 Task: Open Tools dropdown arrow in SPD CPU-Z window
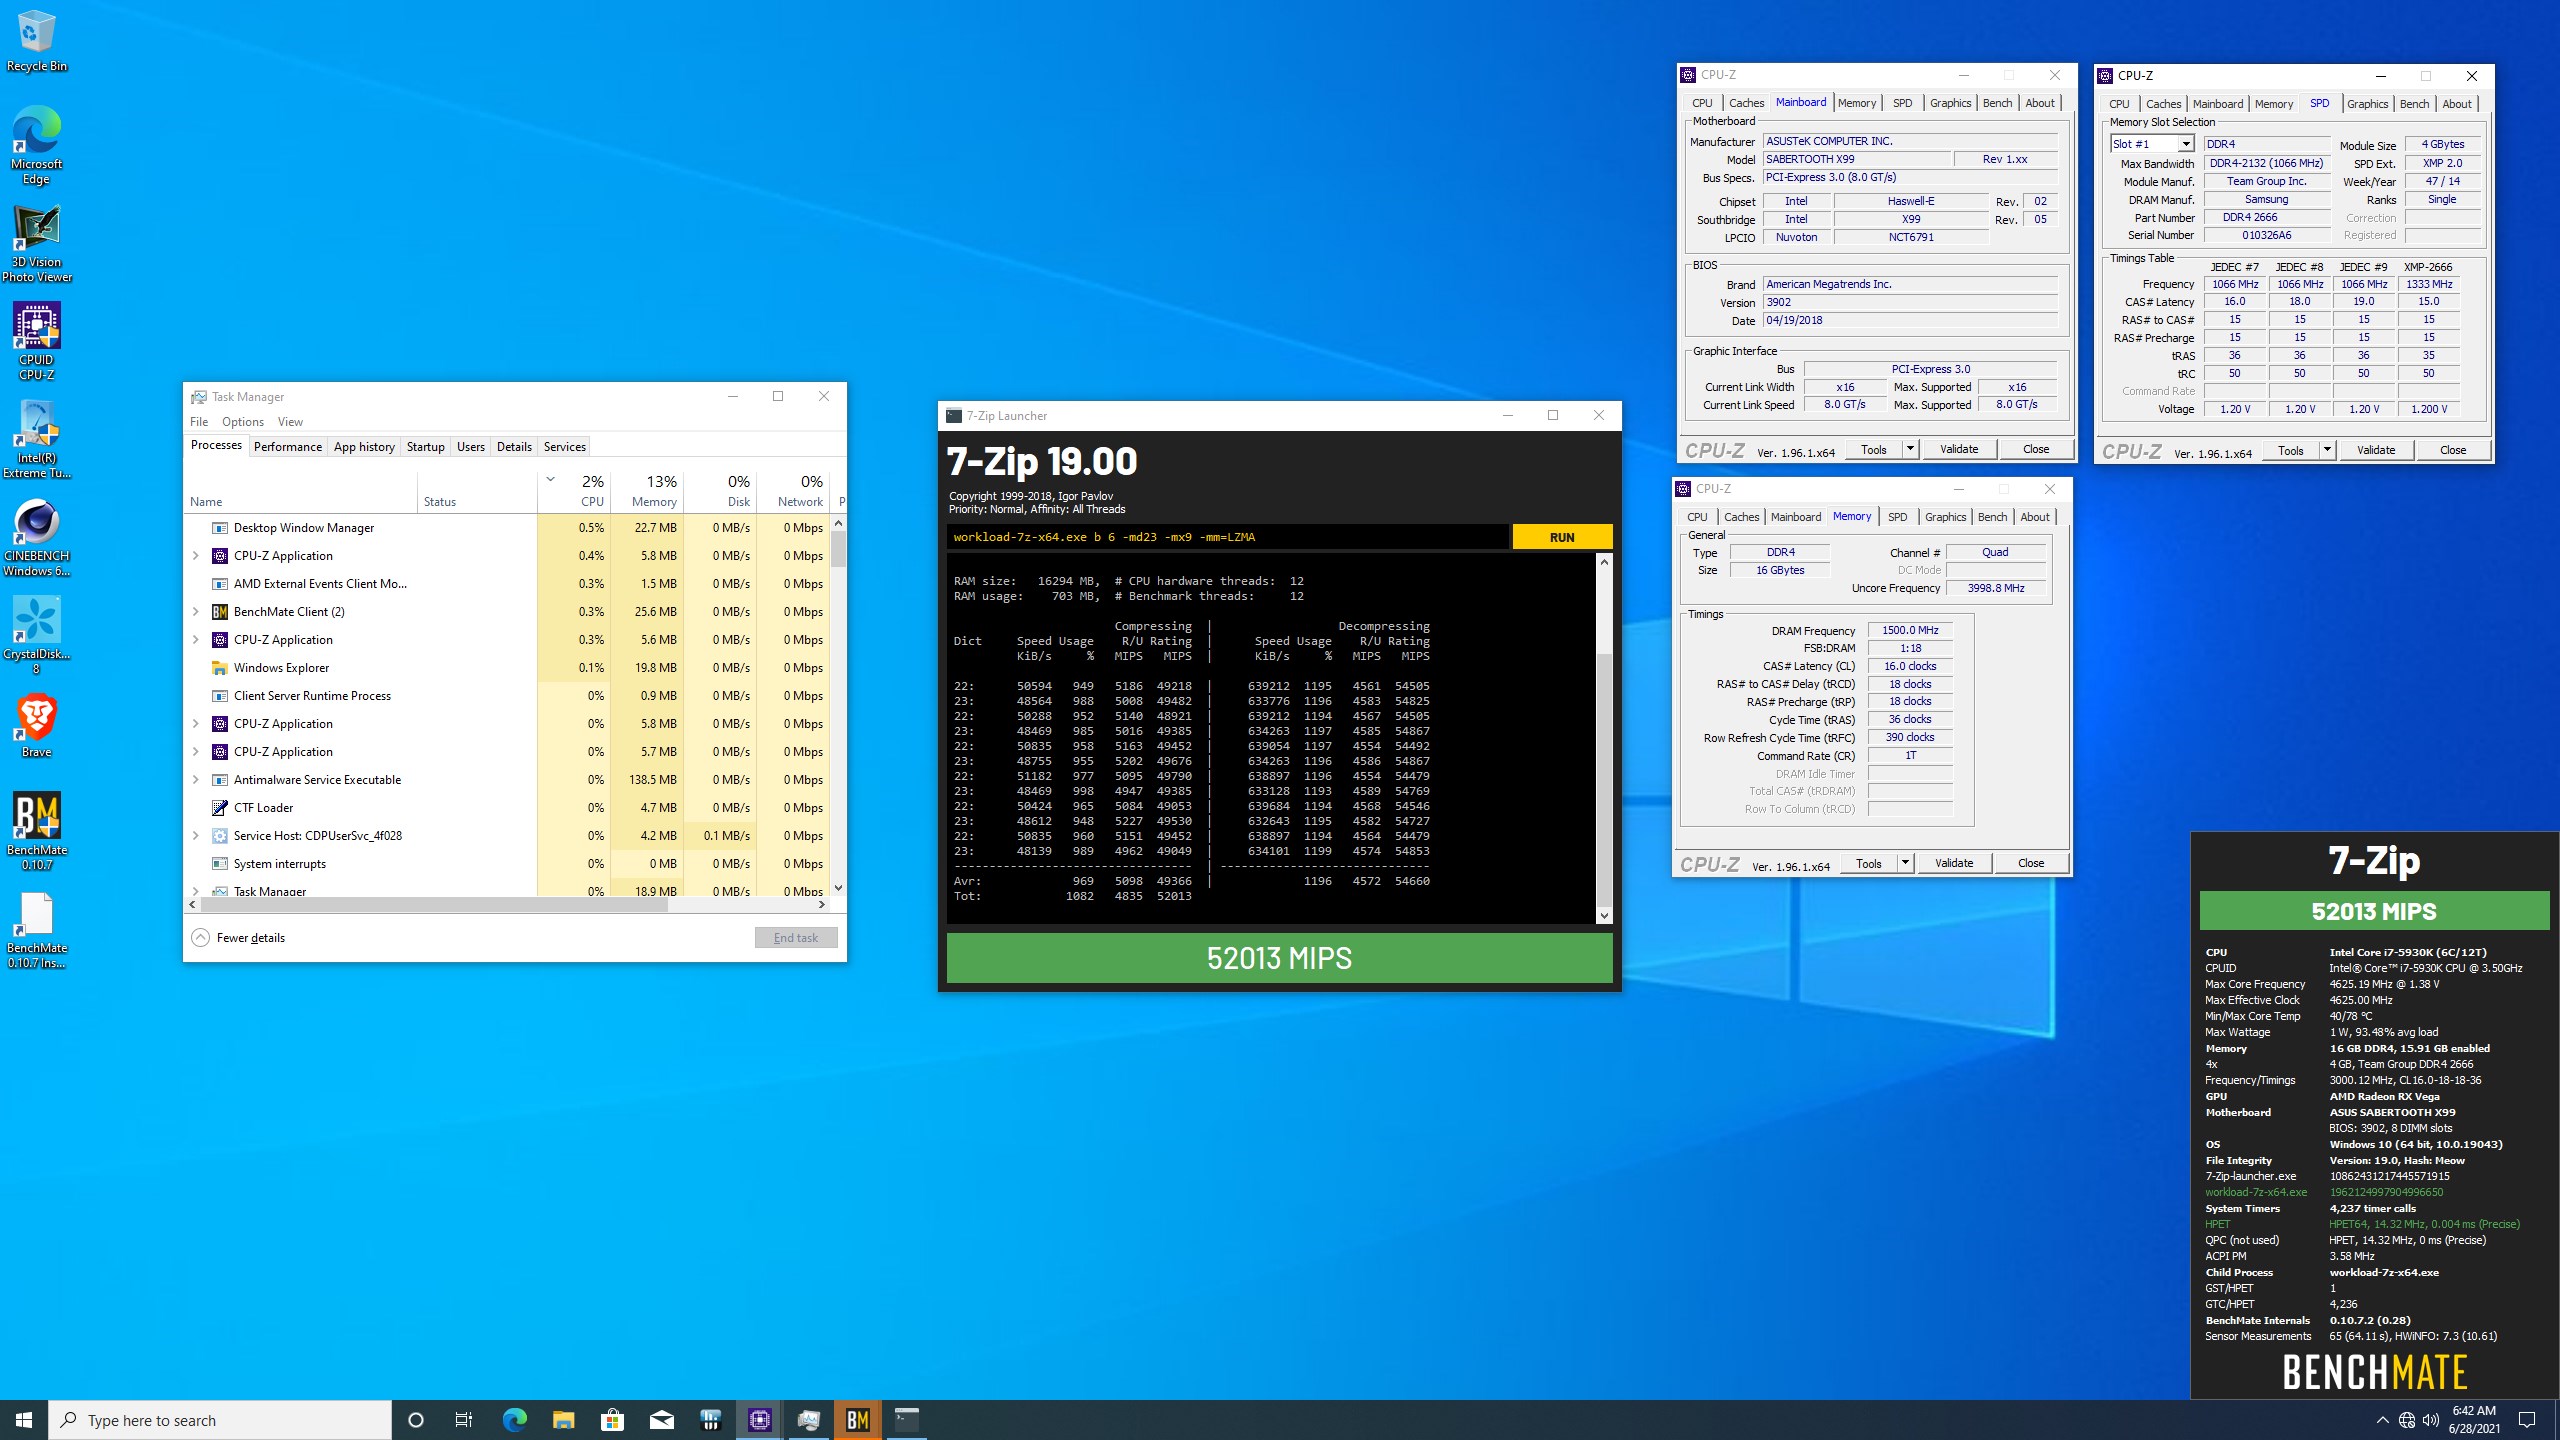2327,450
